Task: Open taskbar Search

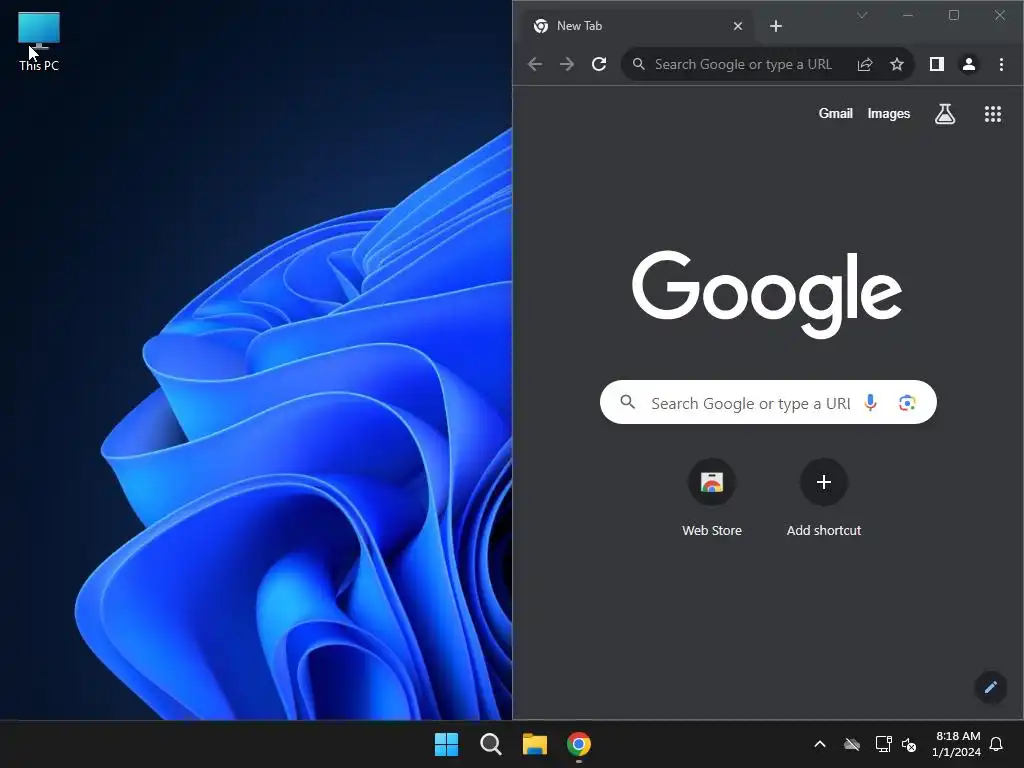Action: (x=490, y=744)
